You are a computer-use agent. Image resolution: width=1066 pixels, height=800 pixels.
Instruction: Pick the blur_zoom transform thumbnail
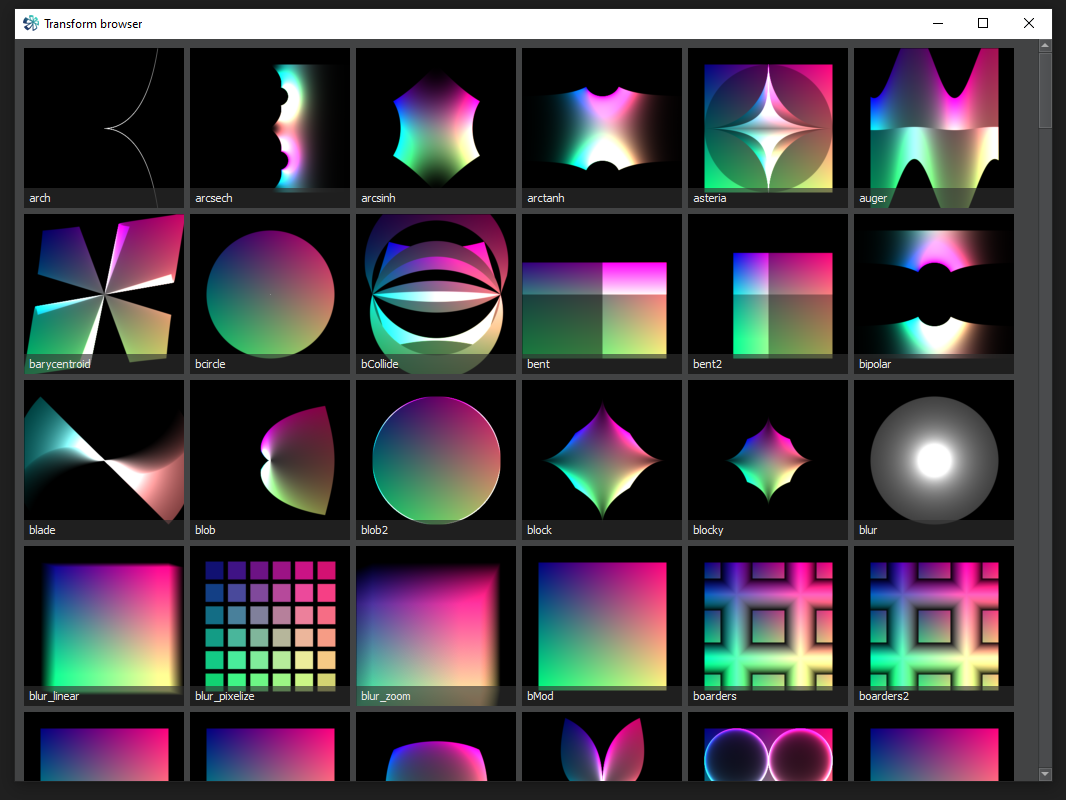(436, 625)
